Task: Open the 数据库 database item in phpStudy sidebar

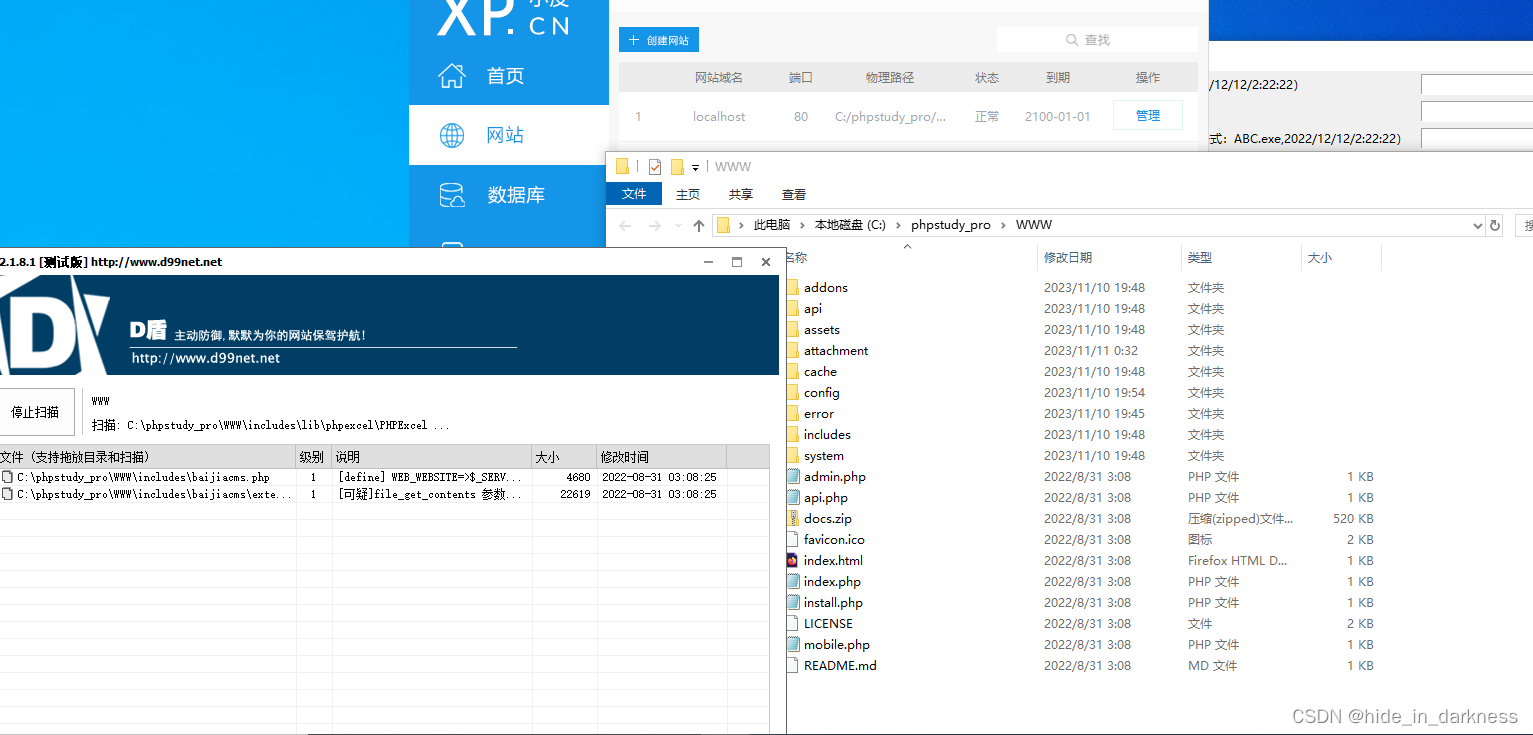Action: click(508, 195)
